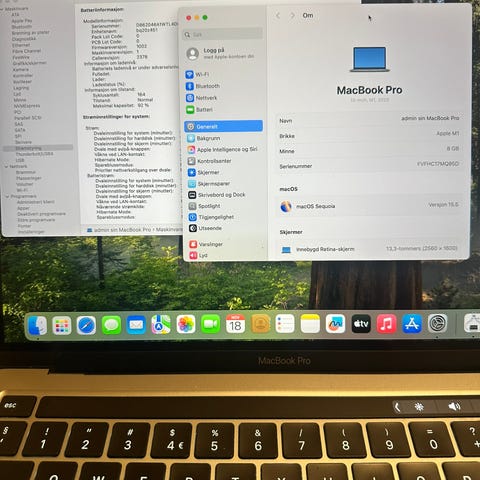Collapse Programvare section in System Information
Screen dimensions: 480x480
[x=8, y=196]
